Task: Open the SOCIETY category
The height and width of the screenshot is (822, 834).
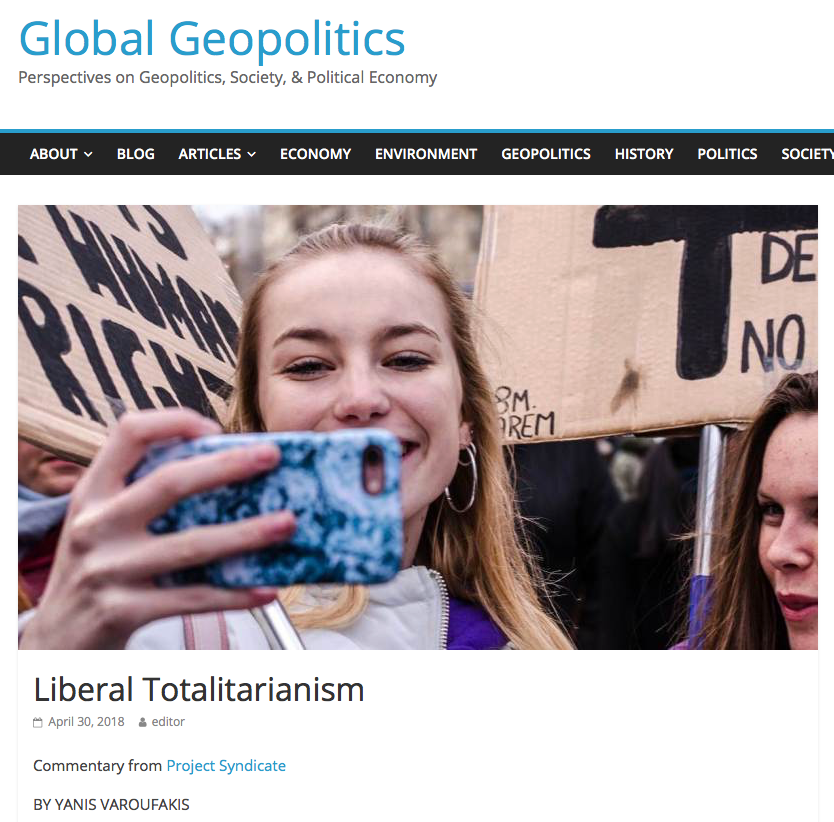Action: point(807,154)
